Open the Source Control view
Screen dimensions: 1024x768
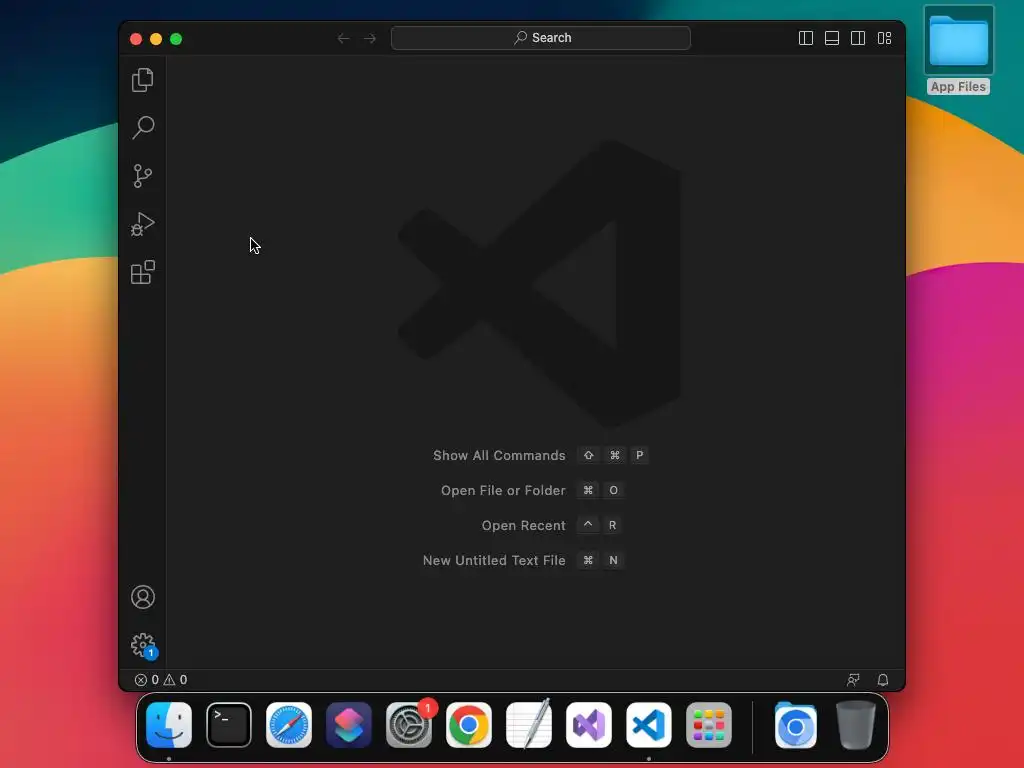142,176
